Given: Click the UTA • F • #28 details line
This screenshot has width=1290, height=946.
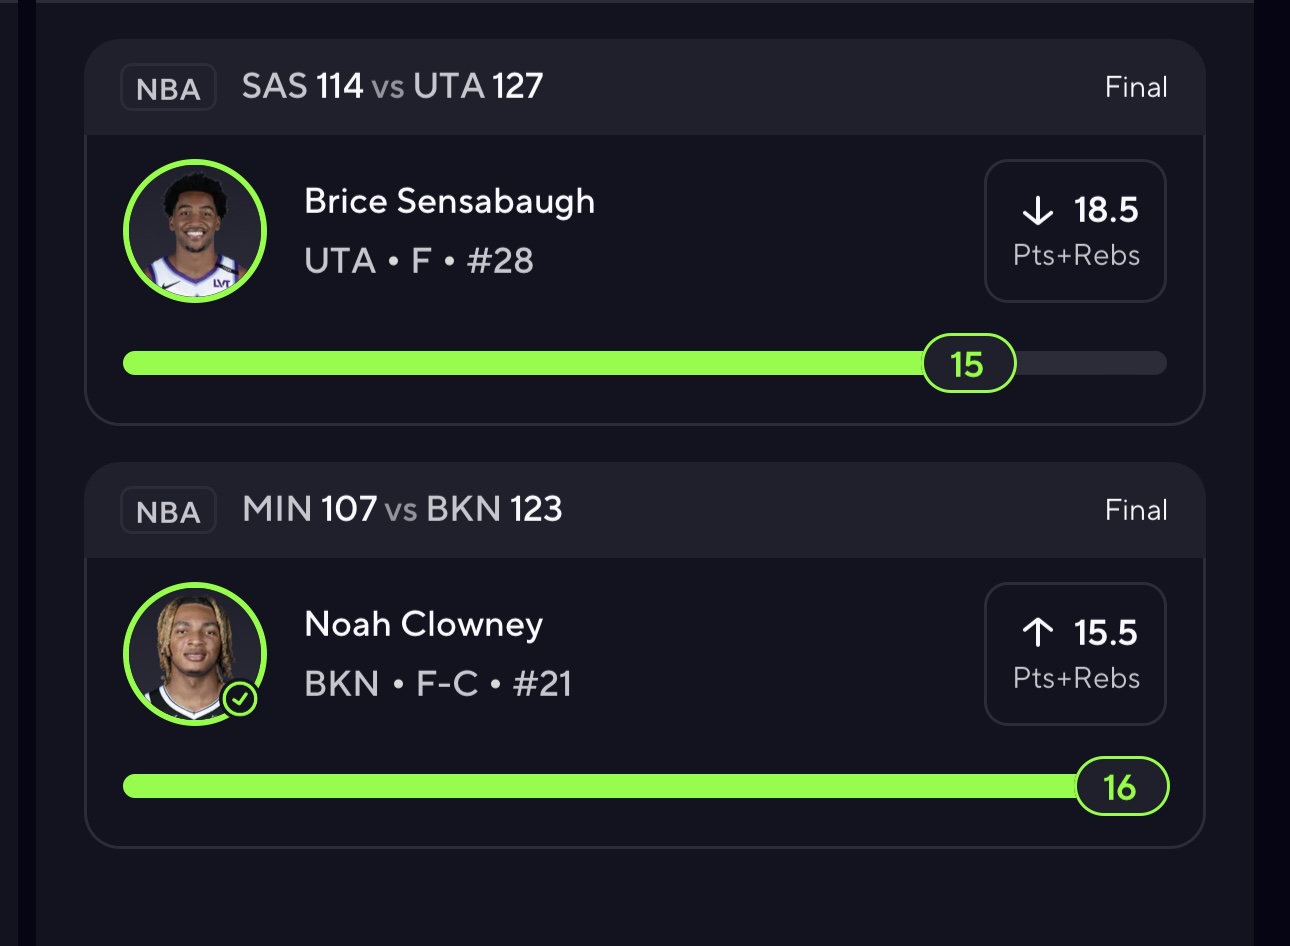Looking at the screenshot, I should 418,261.
